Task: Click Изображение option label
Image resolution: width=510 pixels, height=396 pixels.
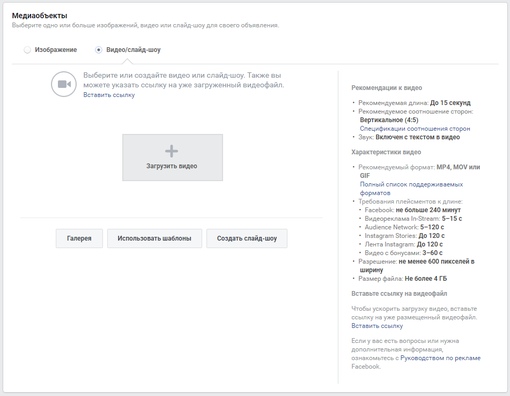Action: (x=56, y=50)
